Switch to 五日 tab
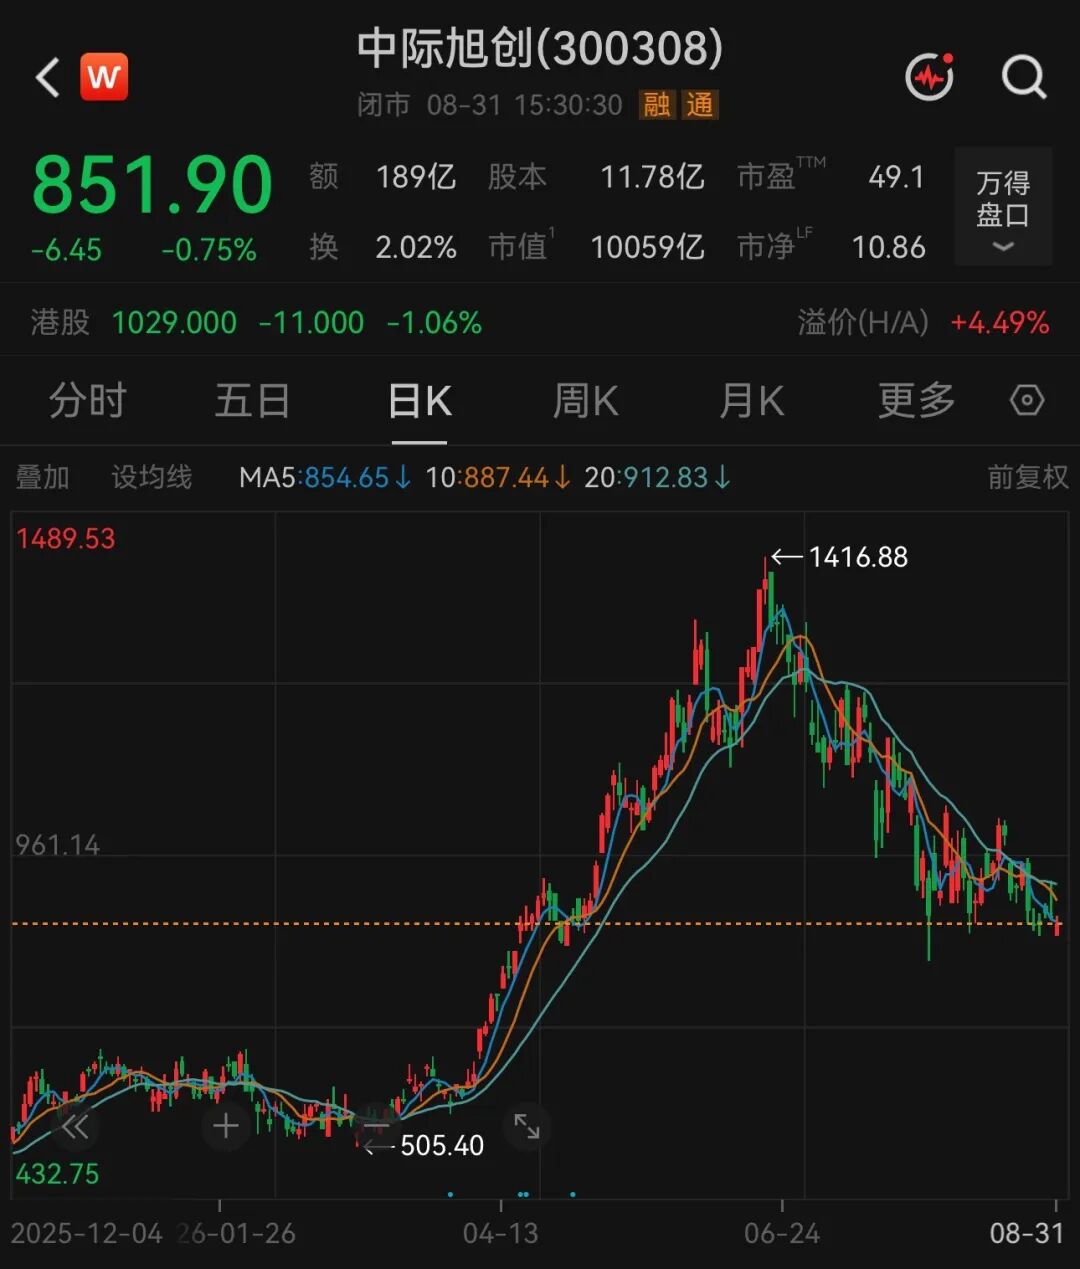Screen dimensions: 1080x1269 pyautogui.click(x=253, y=401)
